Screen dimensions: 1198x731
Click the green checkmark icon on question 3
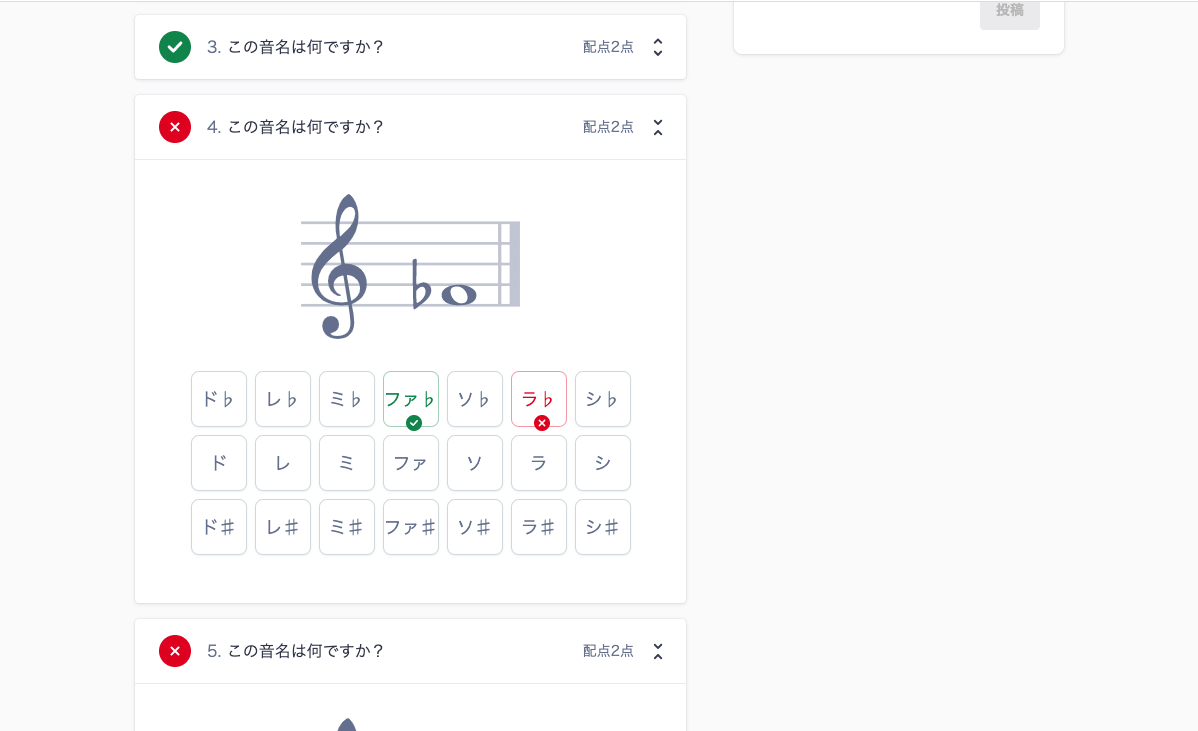point(175,46)
